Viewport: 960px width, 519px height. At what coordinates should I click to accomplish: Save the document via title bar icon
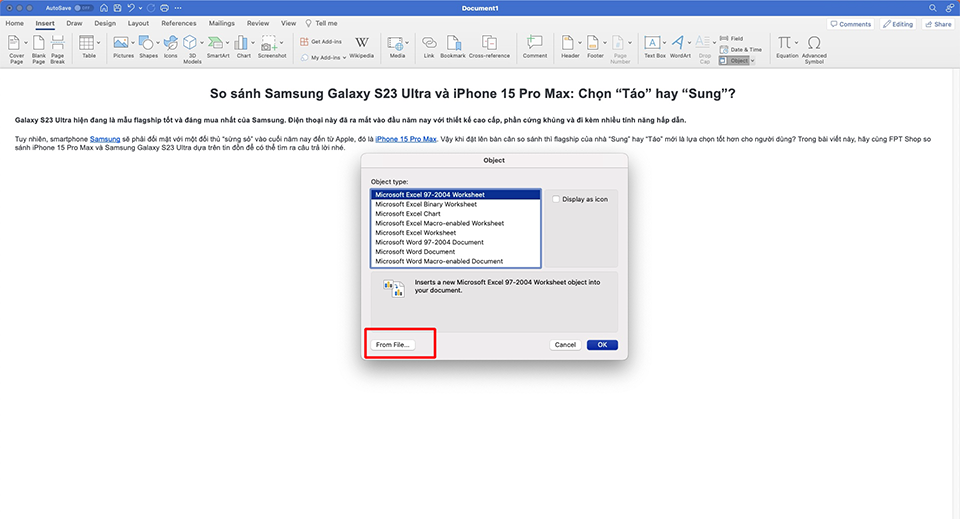117,8
